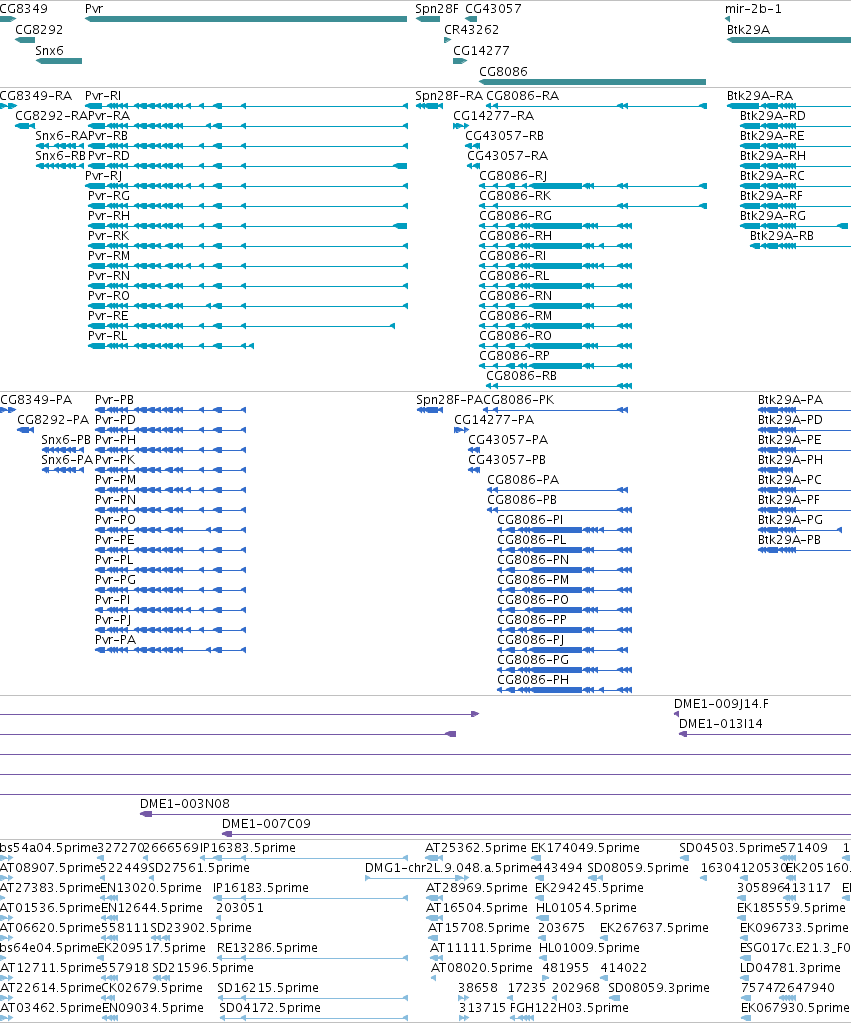Click the CG8292-PA protein label

click(x=53, y=420)
